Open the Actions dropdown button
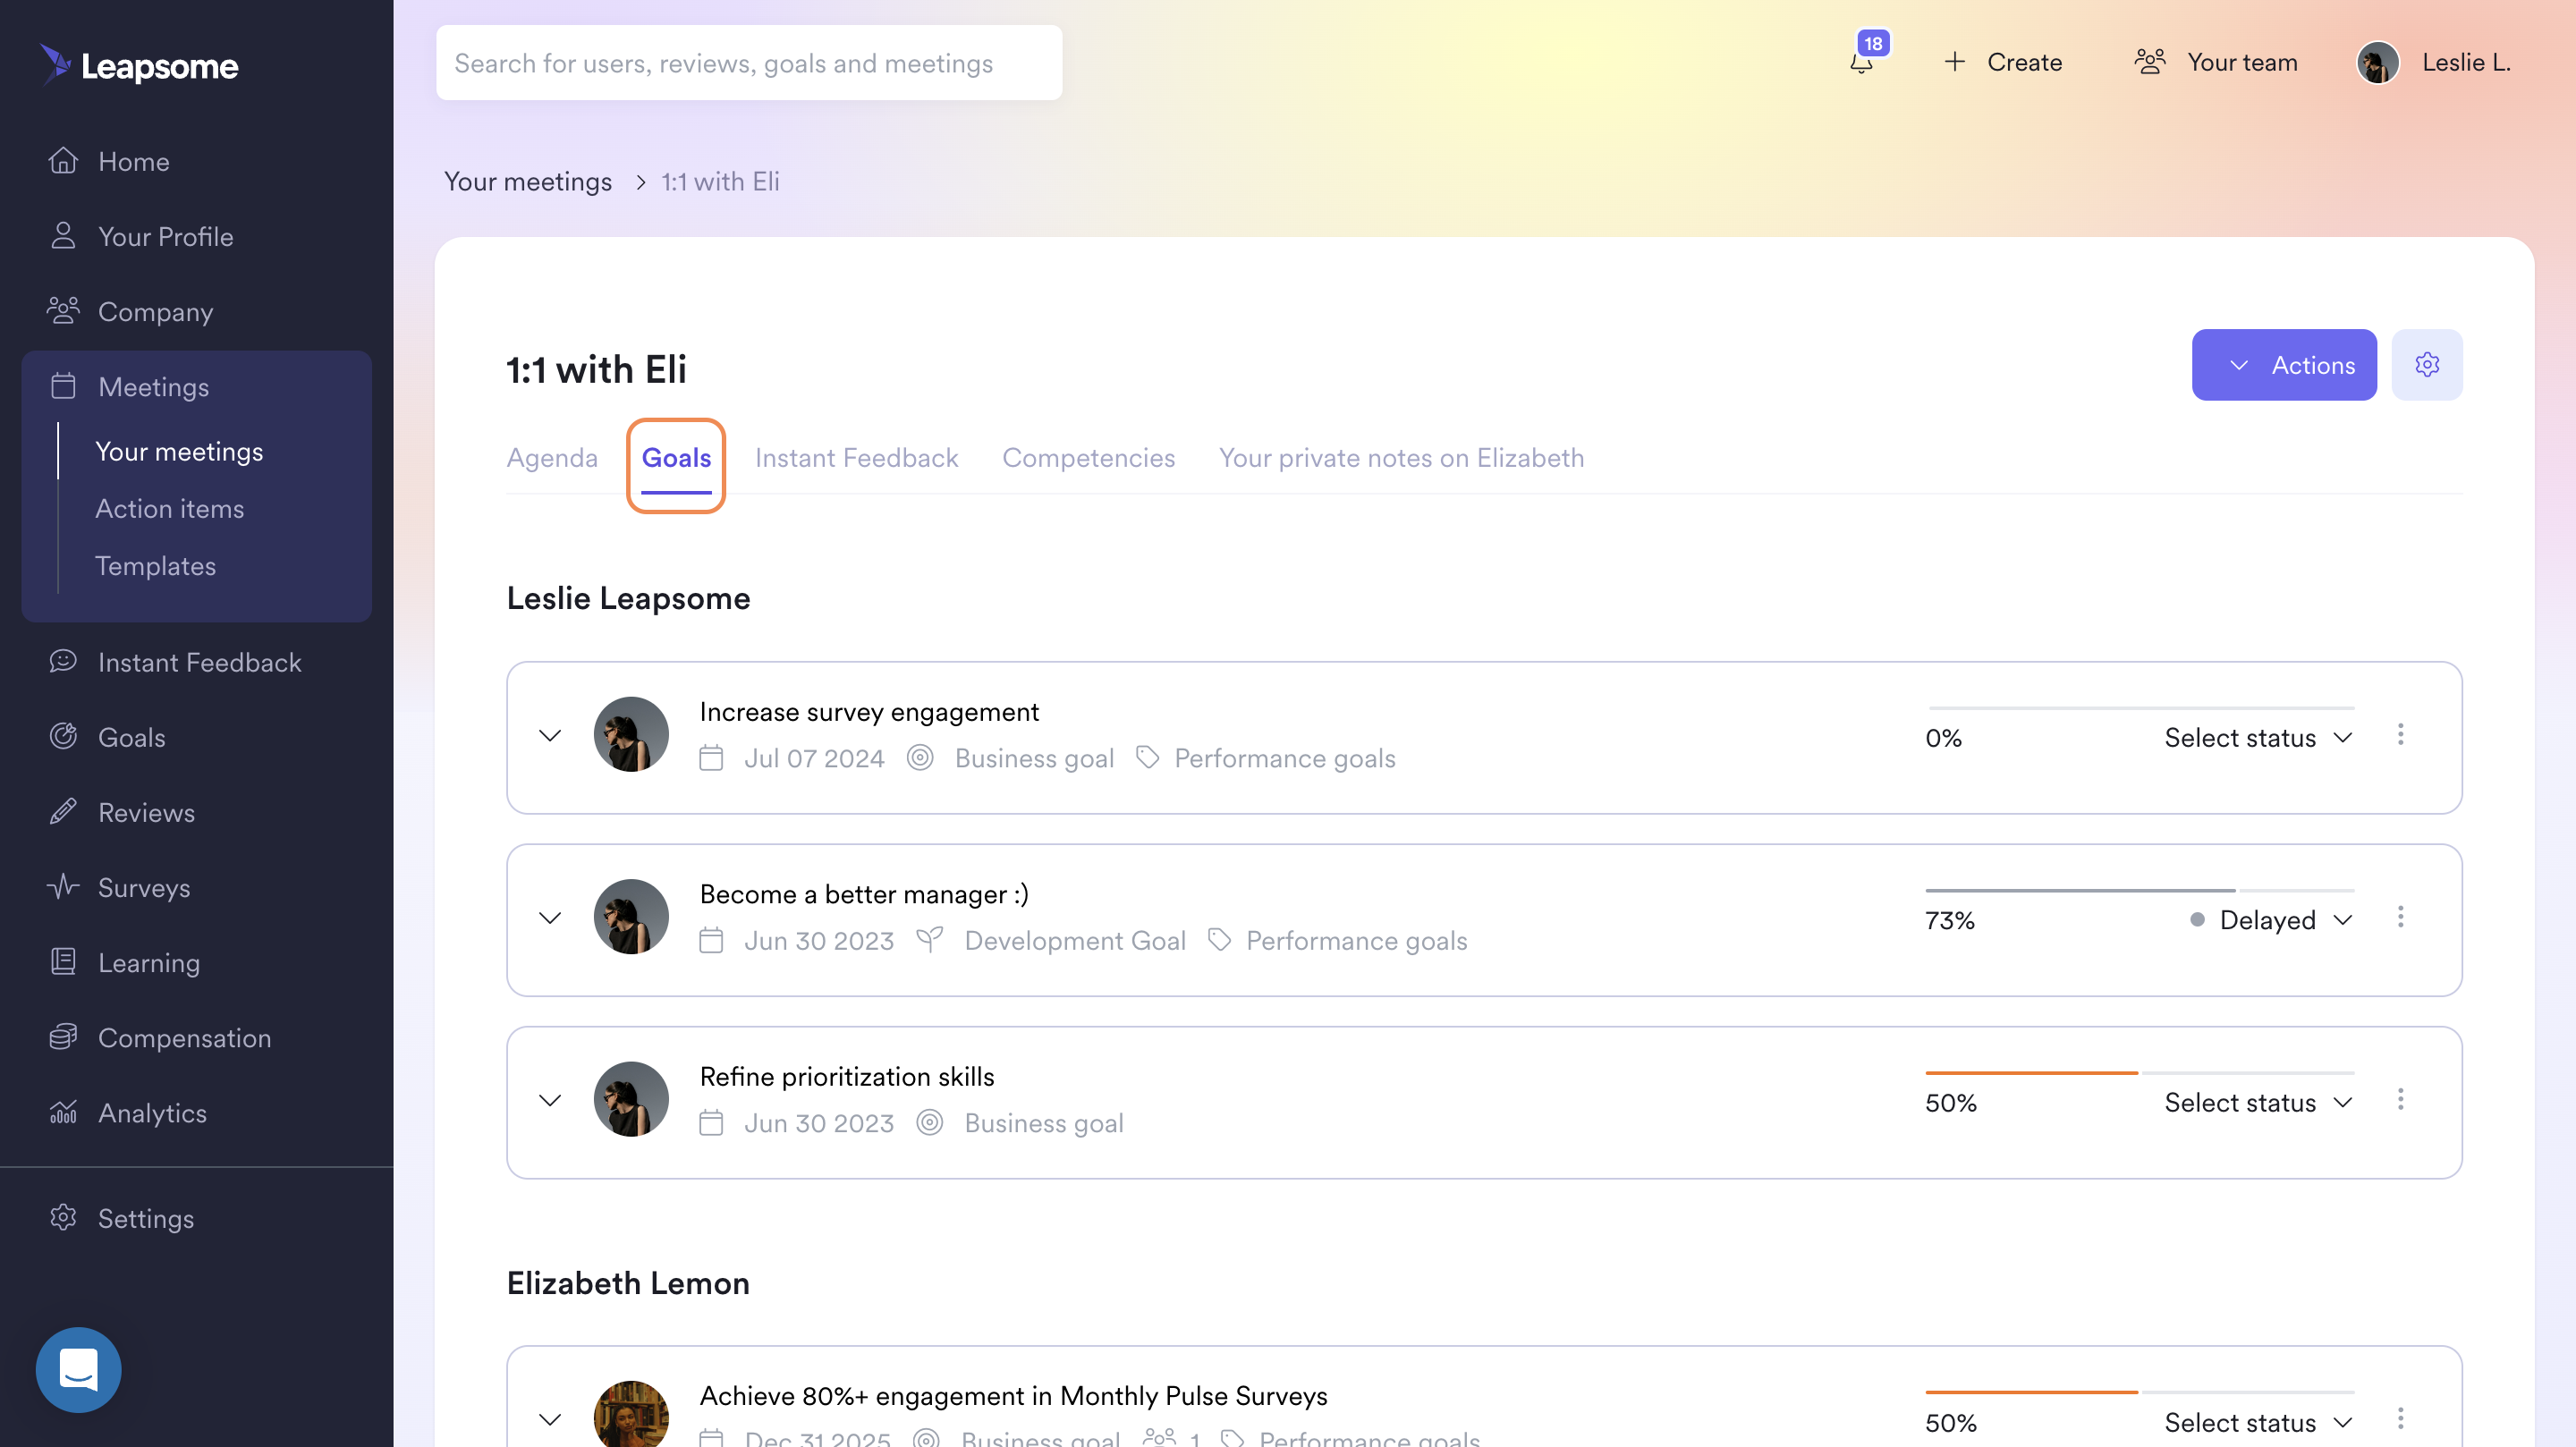Image resolution: width=2576 pixels, height=1447 pixels. pyautogui.click(x=2284, y=365)
